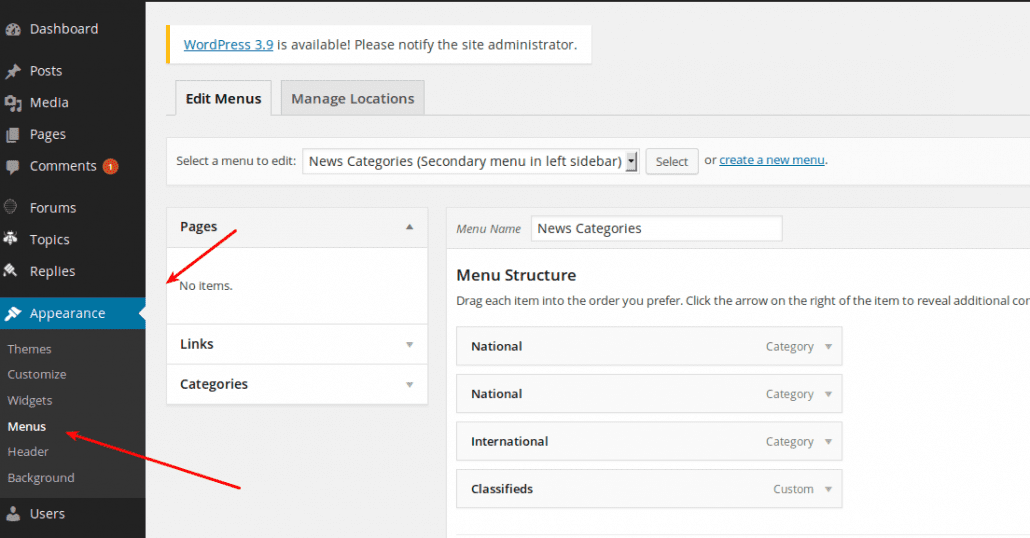1030x538 pixels.
Task: Collapse the Pages panel arrow
Action: (x=409, y=227)
